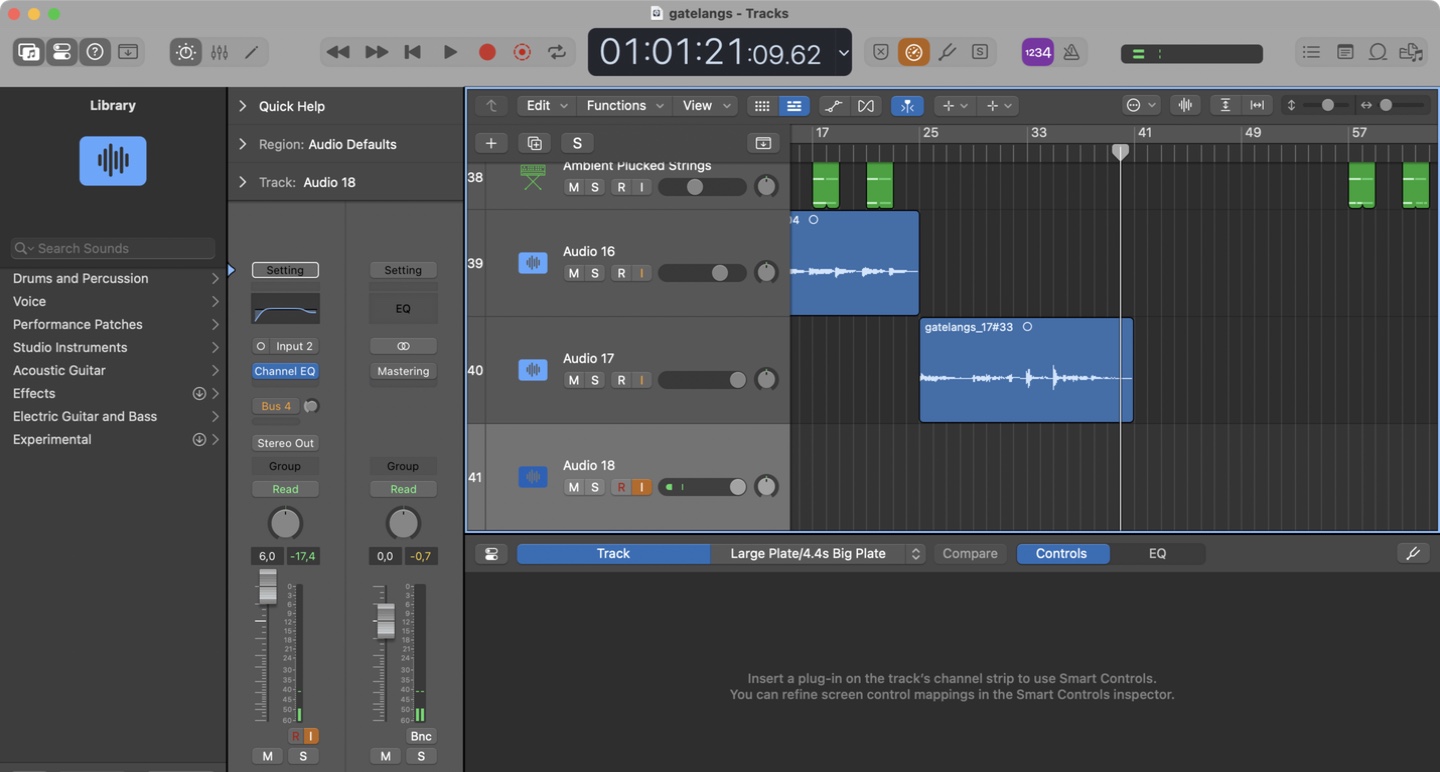Add a new track with plus button
This screenshot has height=772, width=1440.
click(491, 143)
